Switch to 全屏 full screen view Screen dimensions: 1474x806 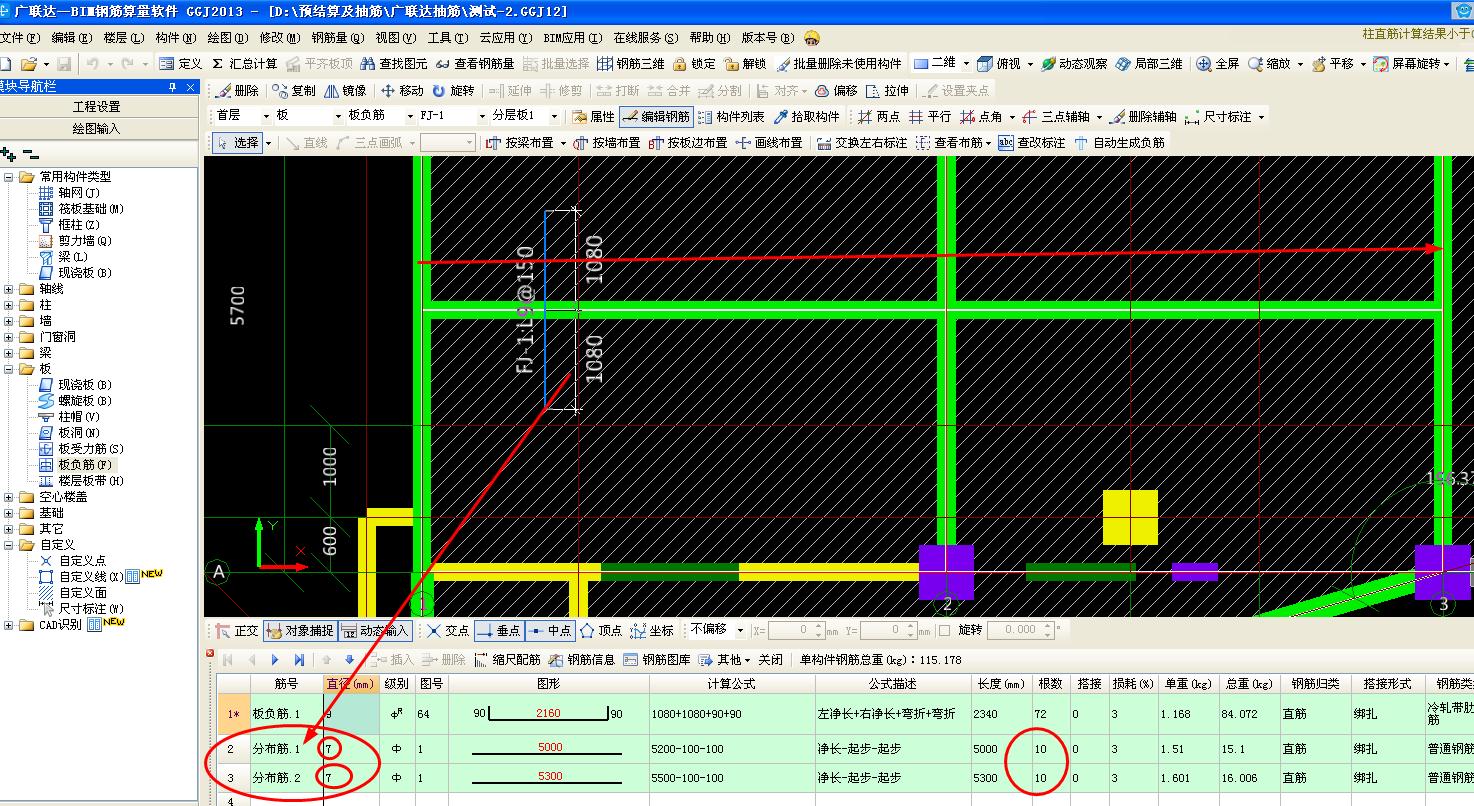coord(1218,63)
